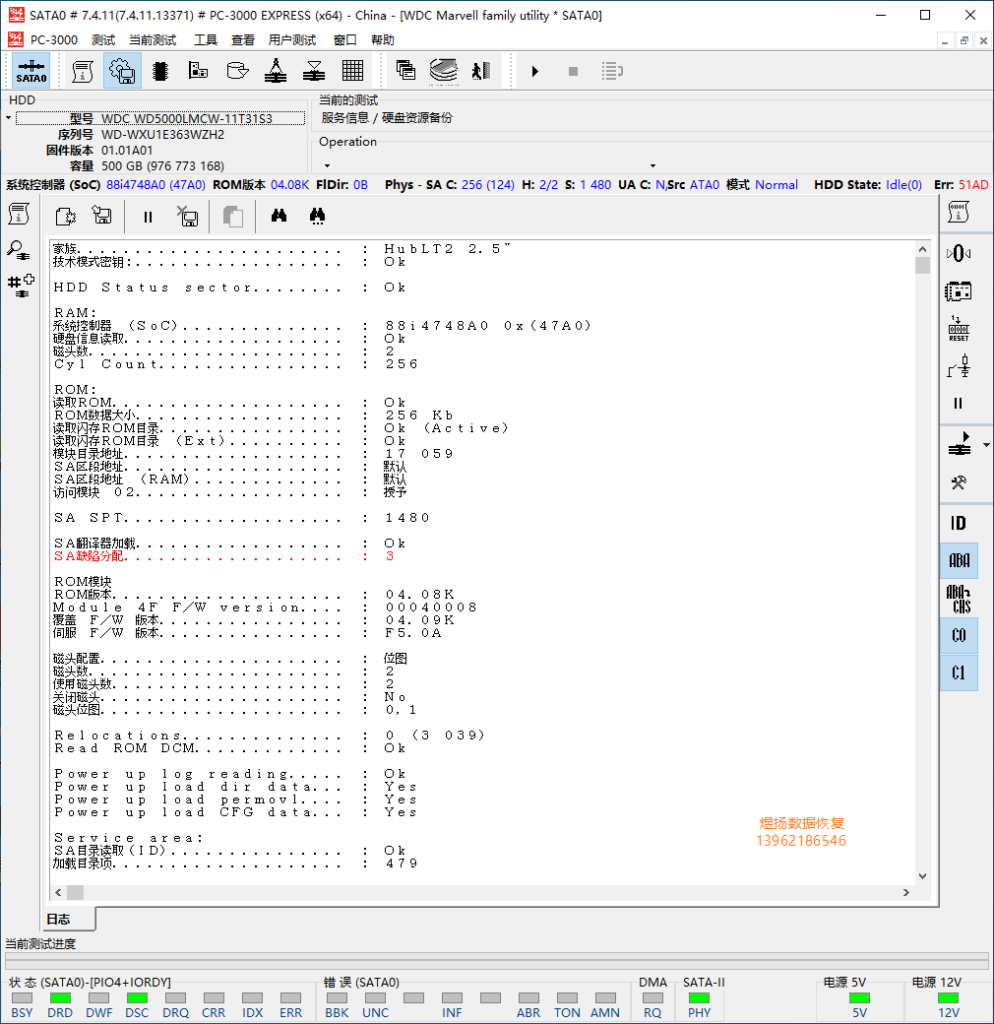Click the hourglass test icon in toolbar
Screen dimensions: 994x1024
pyautogui.click(x=314, y=71)
